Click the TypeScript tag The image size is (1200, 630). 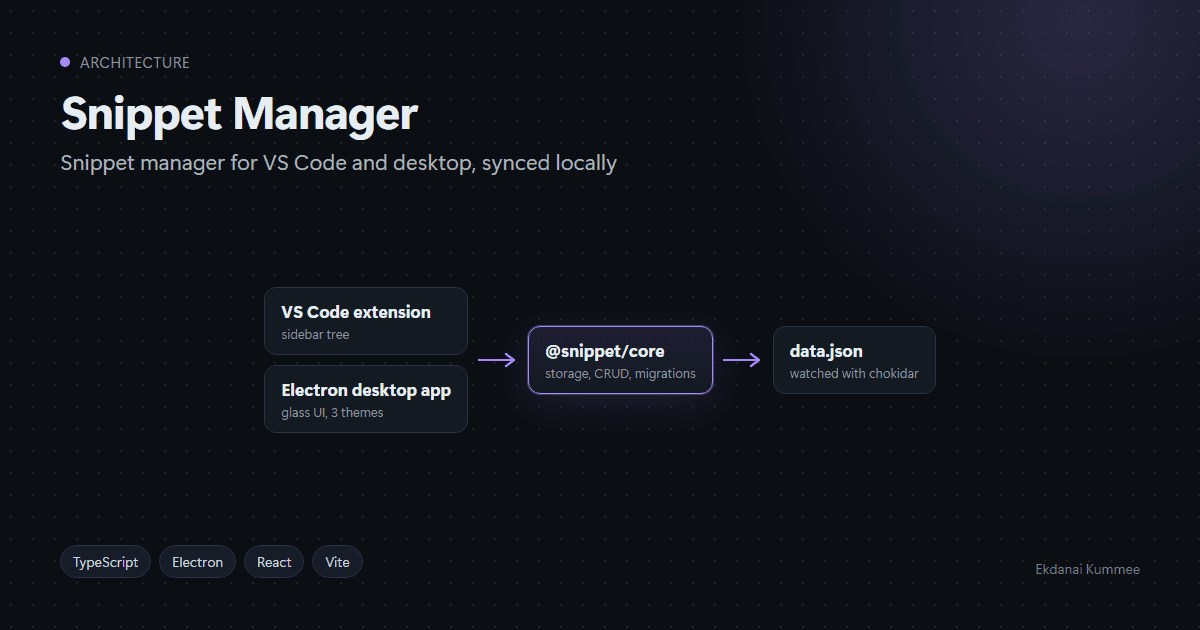coord(106,562)
